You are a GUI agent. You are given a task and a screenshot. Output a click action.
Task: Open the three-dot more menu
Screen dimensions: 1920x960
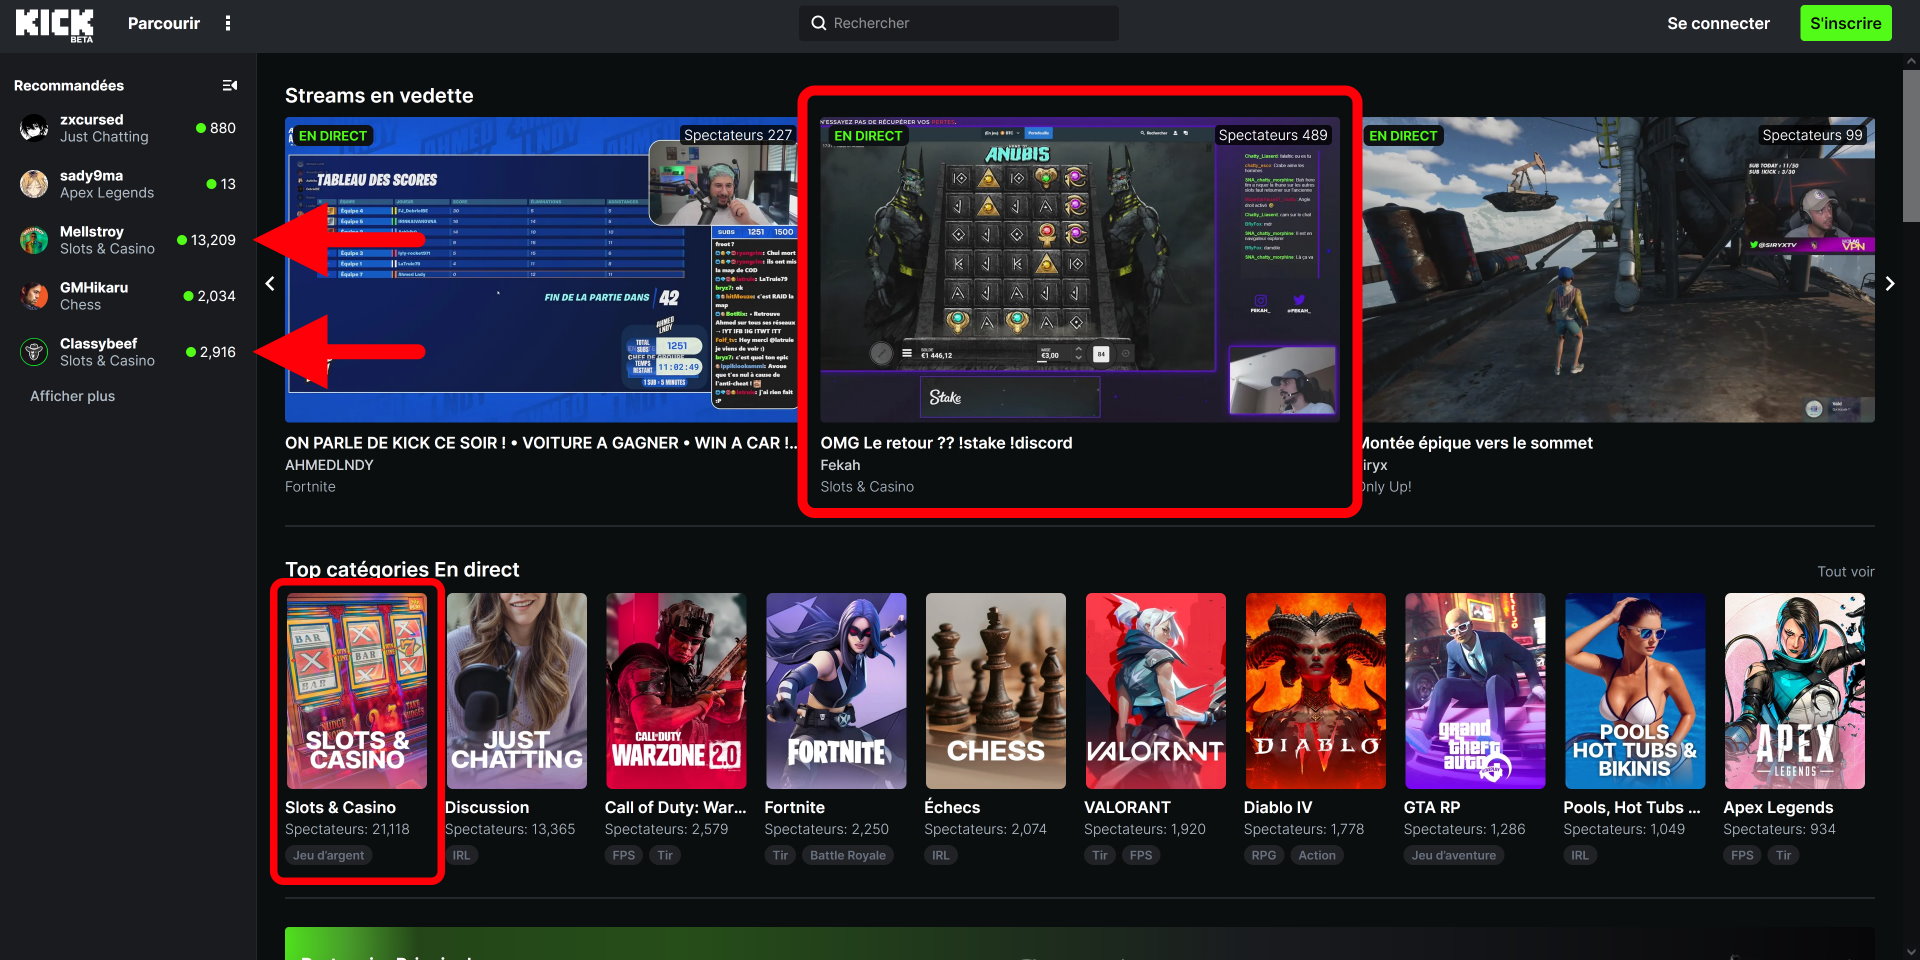228,23
